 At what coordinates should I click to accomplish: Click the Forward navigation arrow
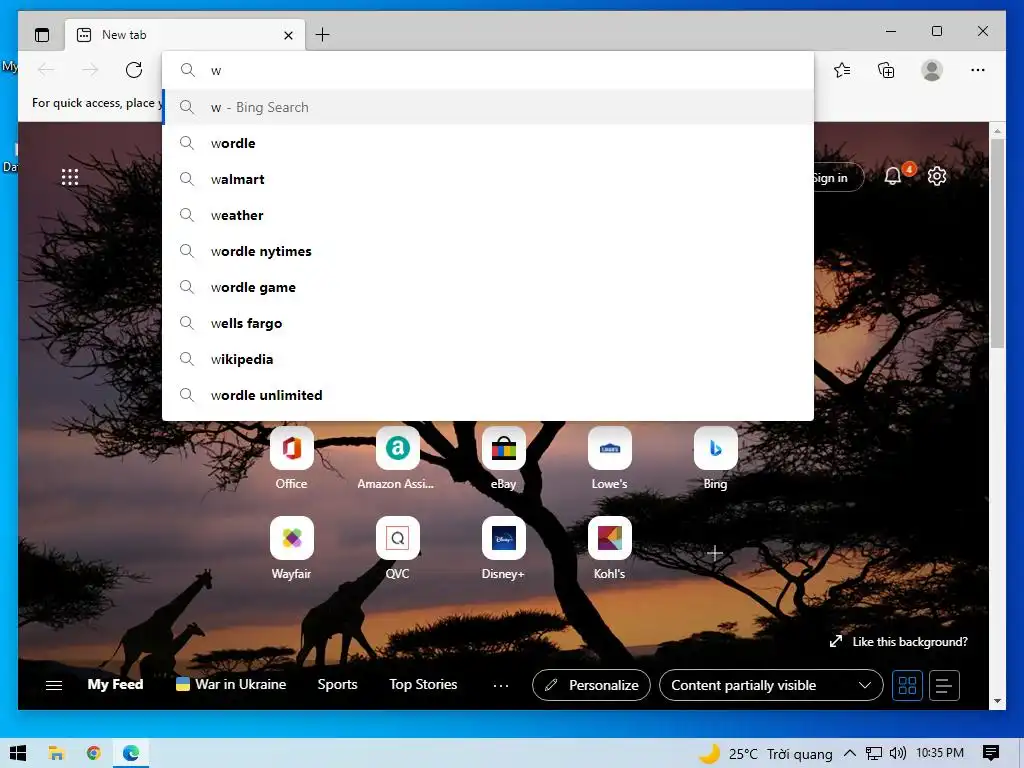click(90, 70)
